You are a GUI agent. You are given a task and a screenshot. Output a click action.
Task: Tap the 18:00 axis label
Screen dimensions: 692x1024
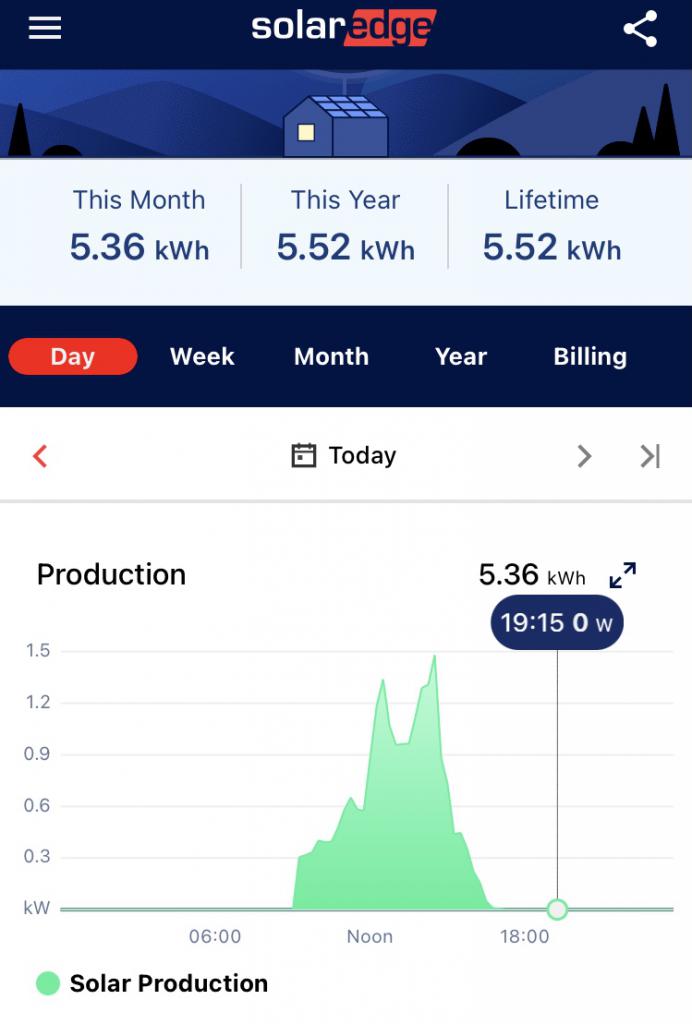click(524, 936)
